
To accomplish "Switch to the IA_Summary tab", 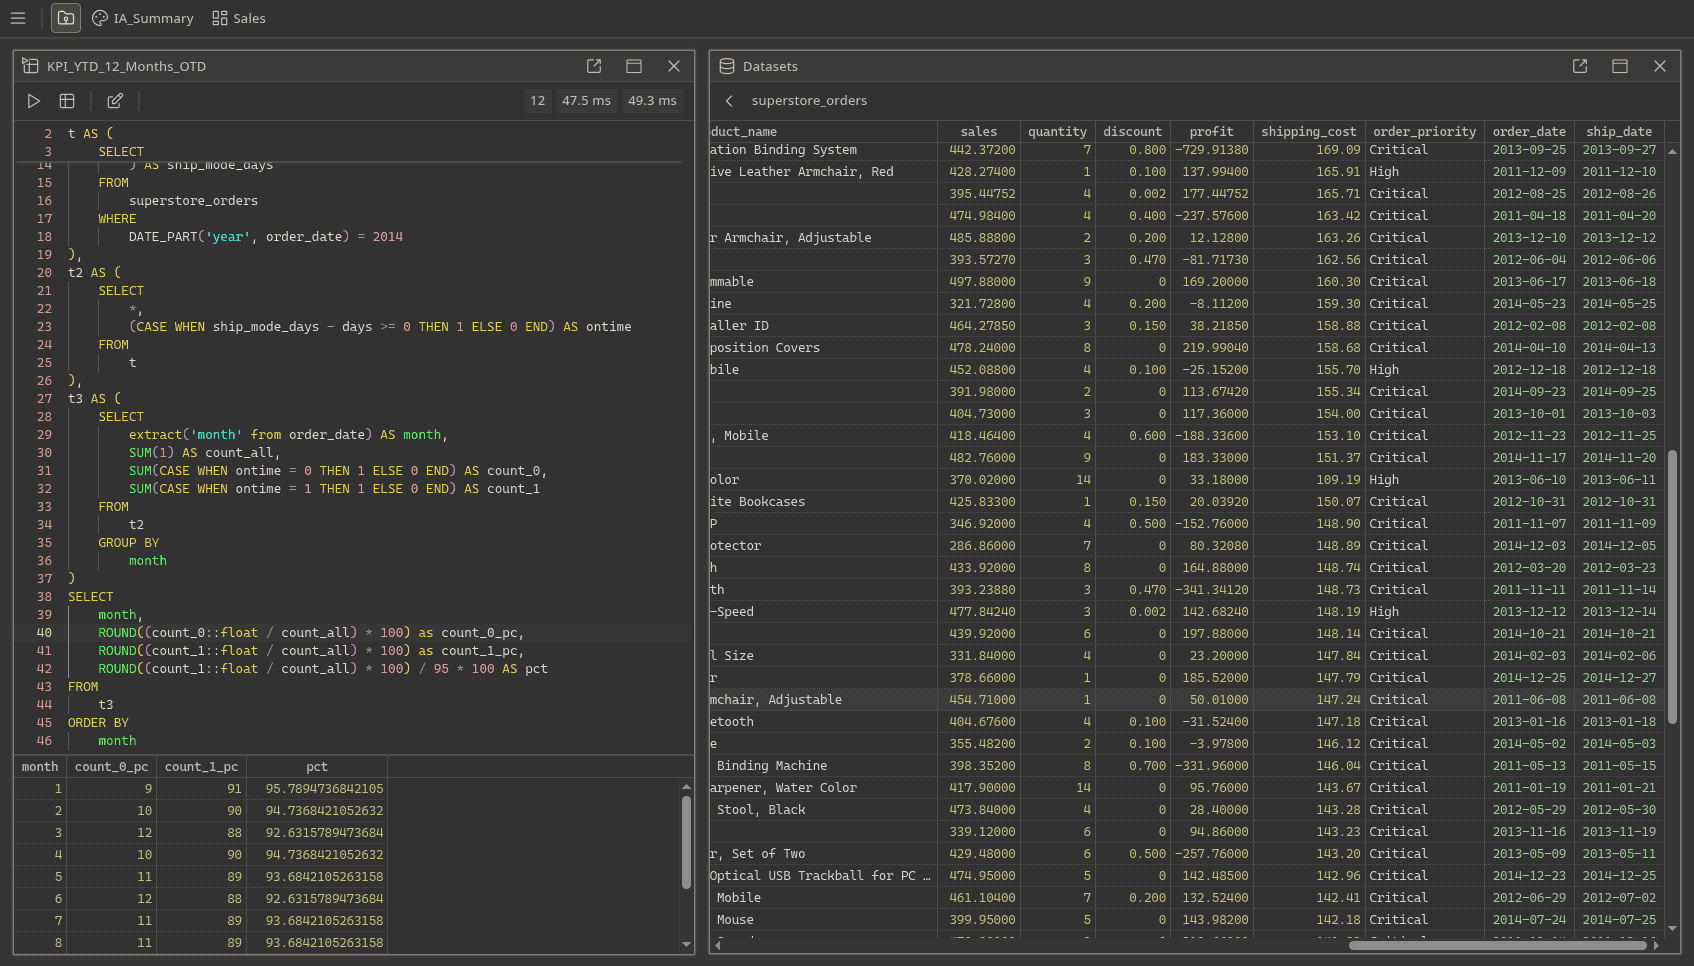I will (152, 18).
